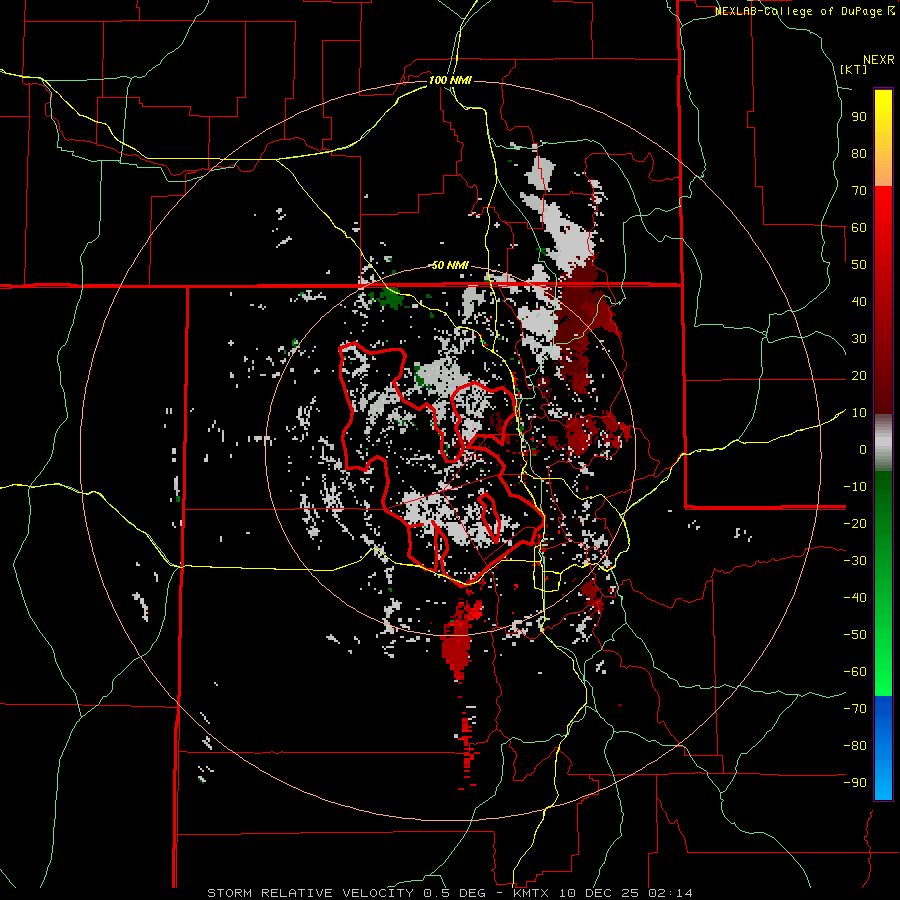This screenshot has width=900, height=900.
Task: Click the -90 value on the velocity scale
Action: click(x=855, y=783)
